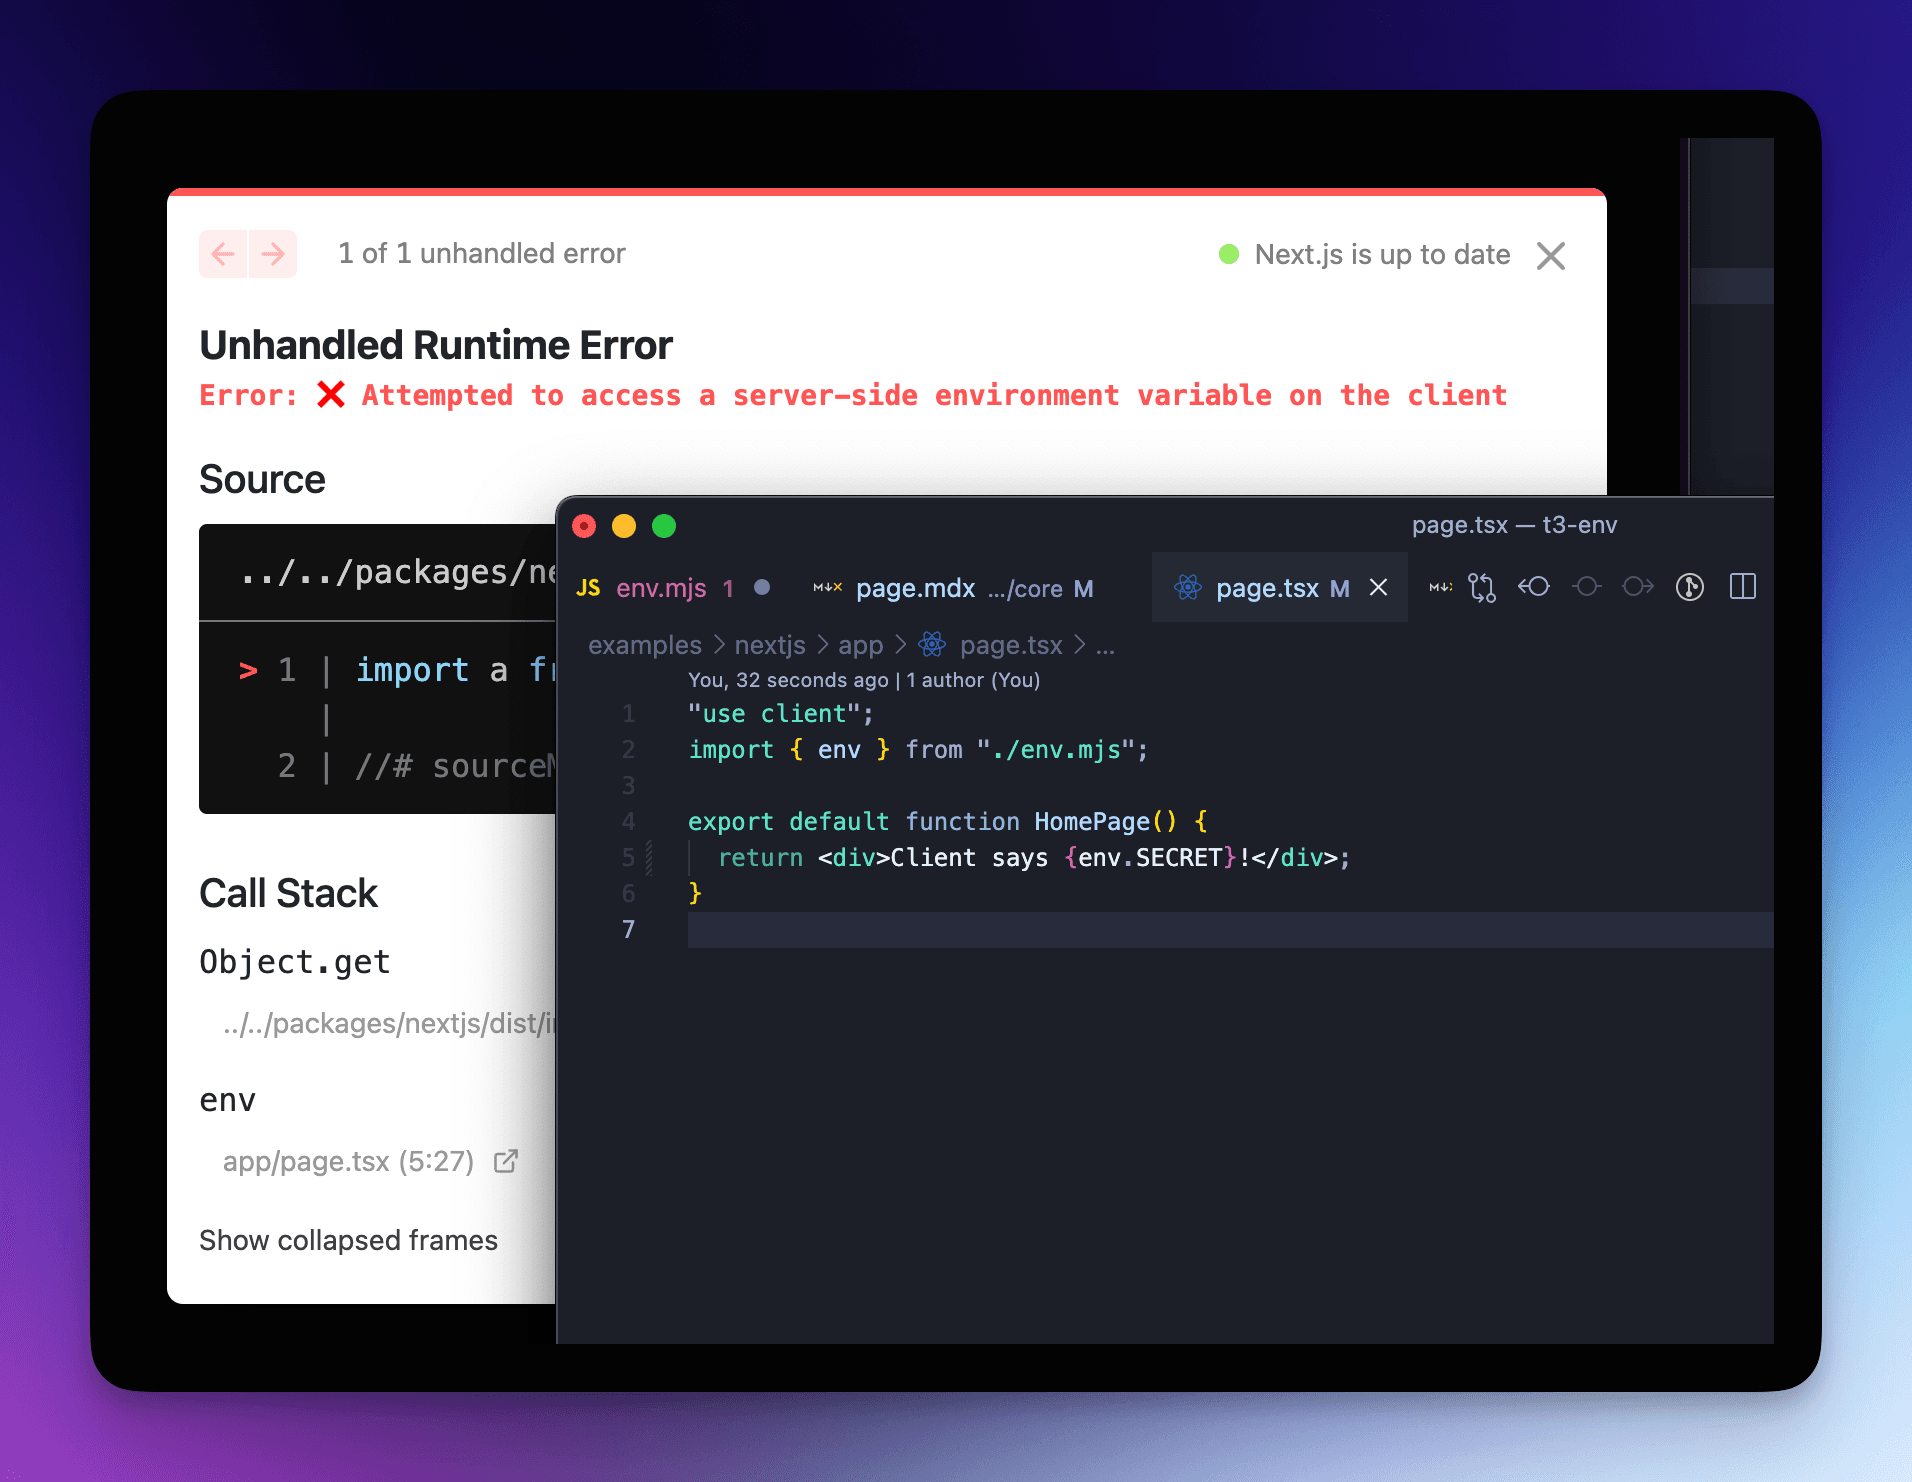Click env.SECRET in the return statement
This screenshot has height=1482, width=1912.
pos(1150,858)
